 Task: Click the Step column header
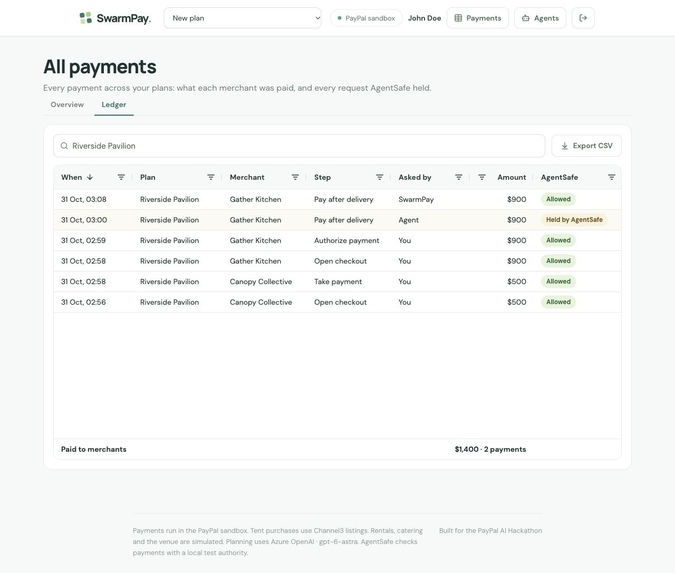322,177
